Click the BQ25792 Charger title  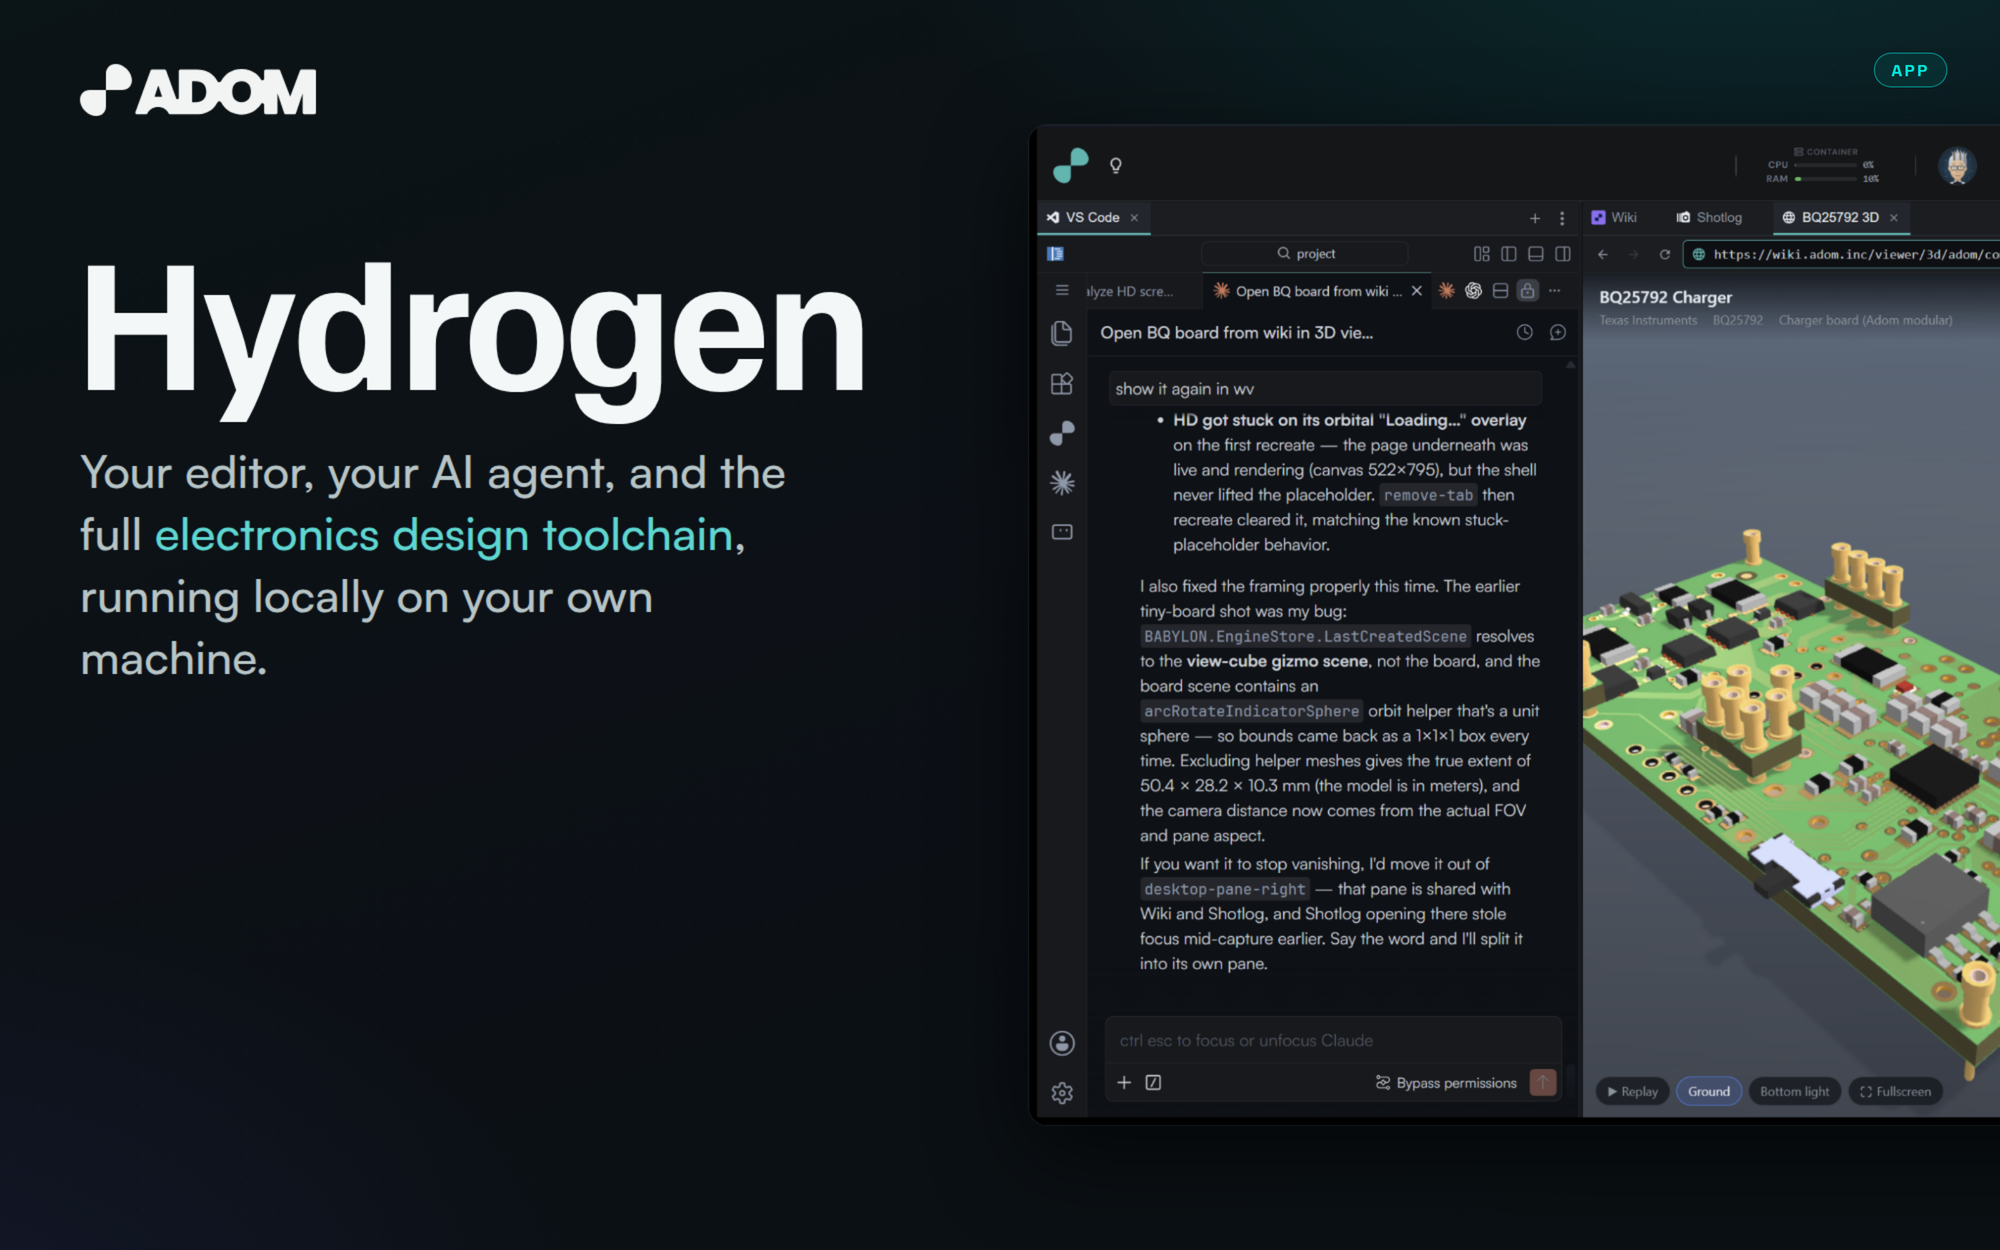[1665, 297]
